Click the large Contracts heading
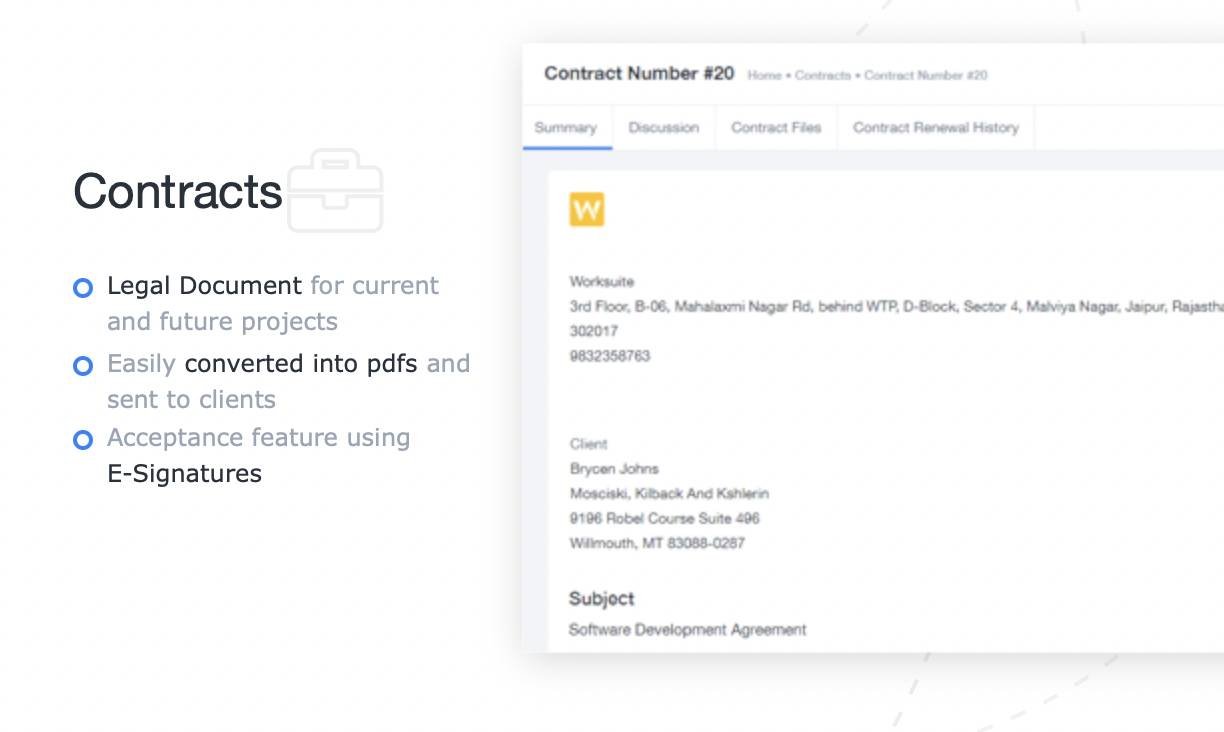Viewport: 1224px width, 732px height. click(178, 191)
